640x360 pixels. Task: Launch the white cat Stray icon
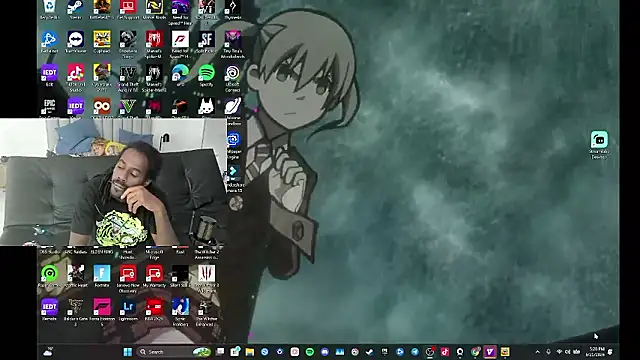tap(206, 108)
